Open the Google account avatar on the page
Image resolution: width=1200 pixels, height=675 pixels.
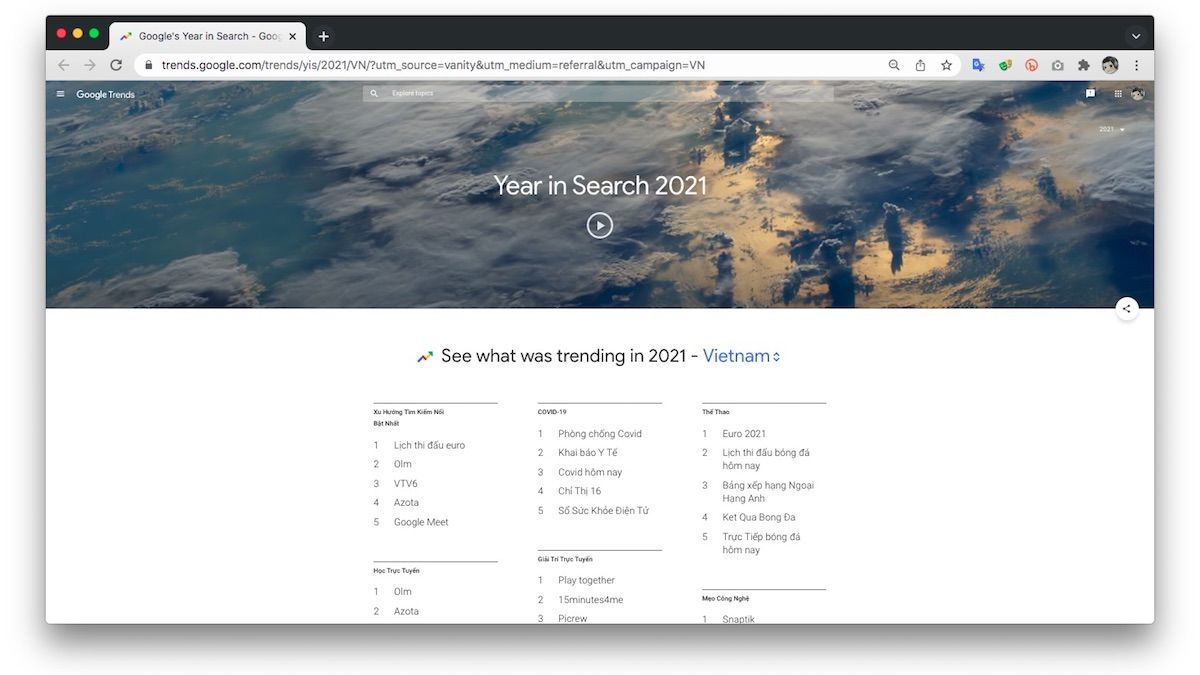[1138, 94]
